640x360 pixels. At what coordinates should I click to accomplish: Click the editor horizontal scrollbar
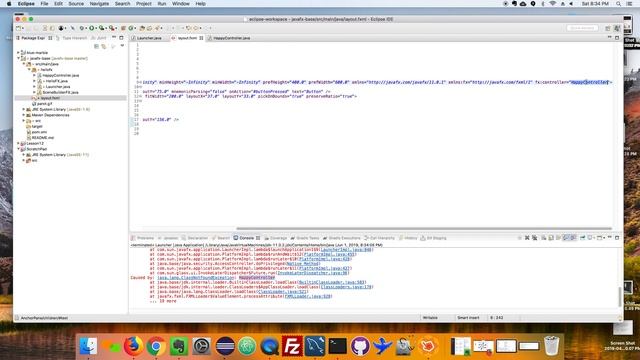click(x=424, y=229)
